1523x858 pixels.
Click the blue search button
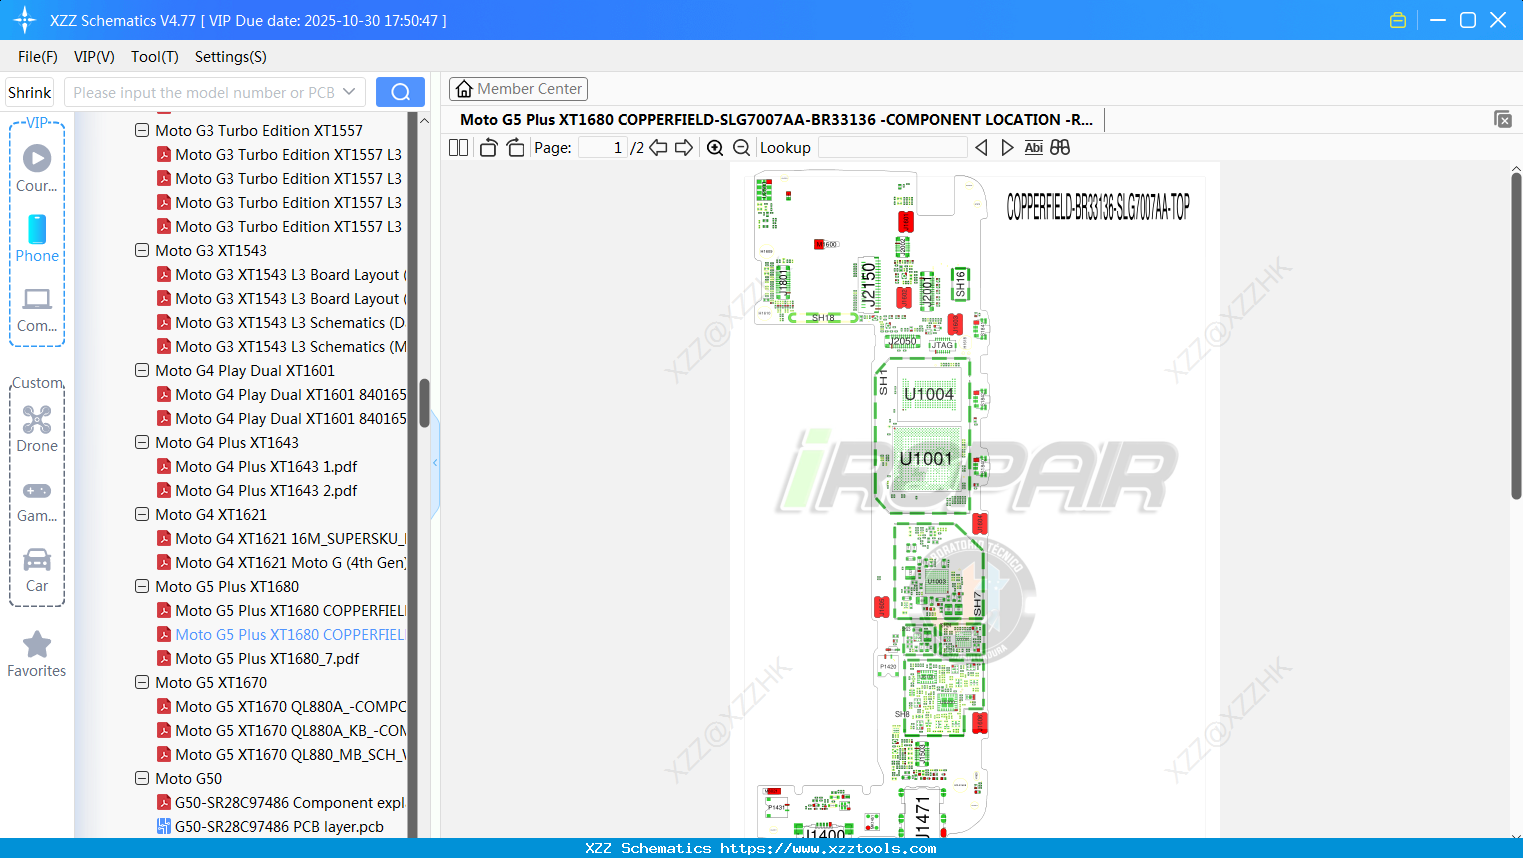(x=400, y=92)
